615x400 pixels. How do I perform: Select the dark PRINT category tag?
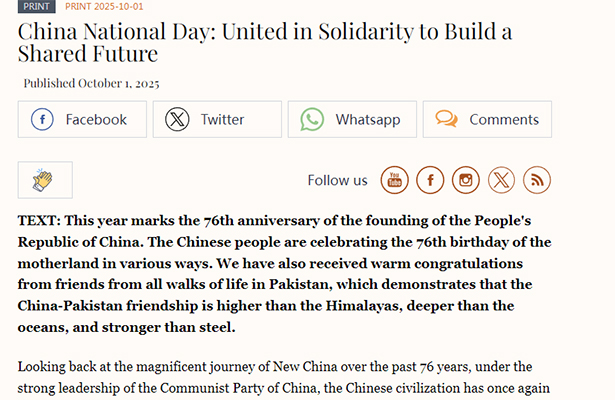(x=37, y=6)
